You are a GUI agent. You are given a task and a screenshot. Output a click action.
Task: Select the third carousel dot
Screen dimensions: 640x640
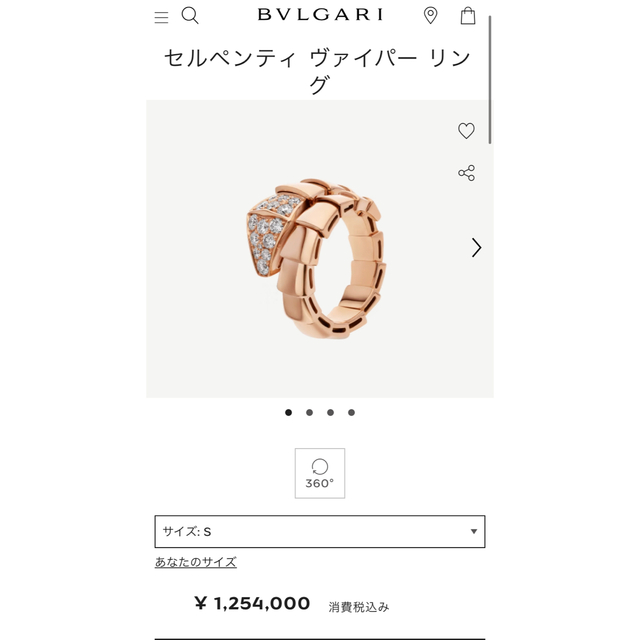330,412
